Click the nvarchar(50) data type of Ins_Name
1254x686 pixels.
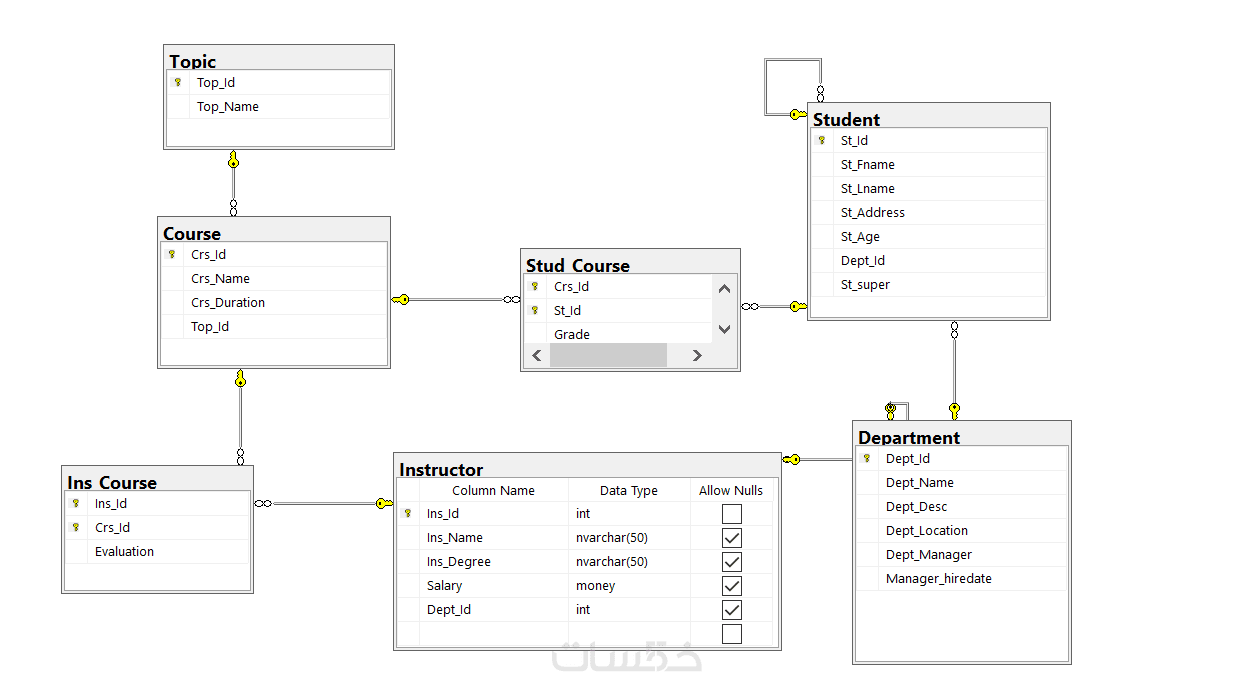[629, 538]
